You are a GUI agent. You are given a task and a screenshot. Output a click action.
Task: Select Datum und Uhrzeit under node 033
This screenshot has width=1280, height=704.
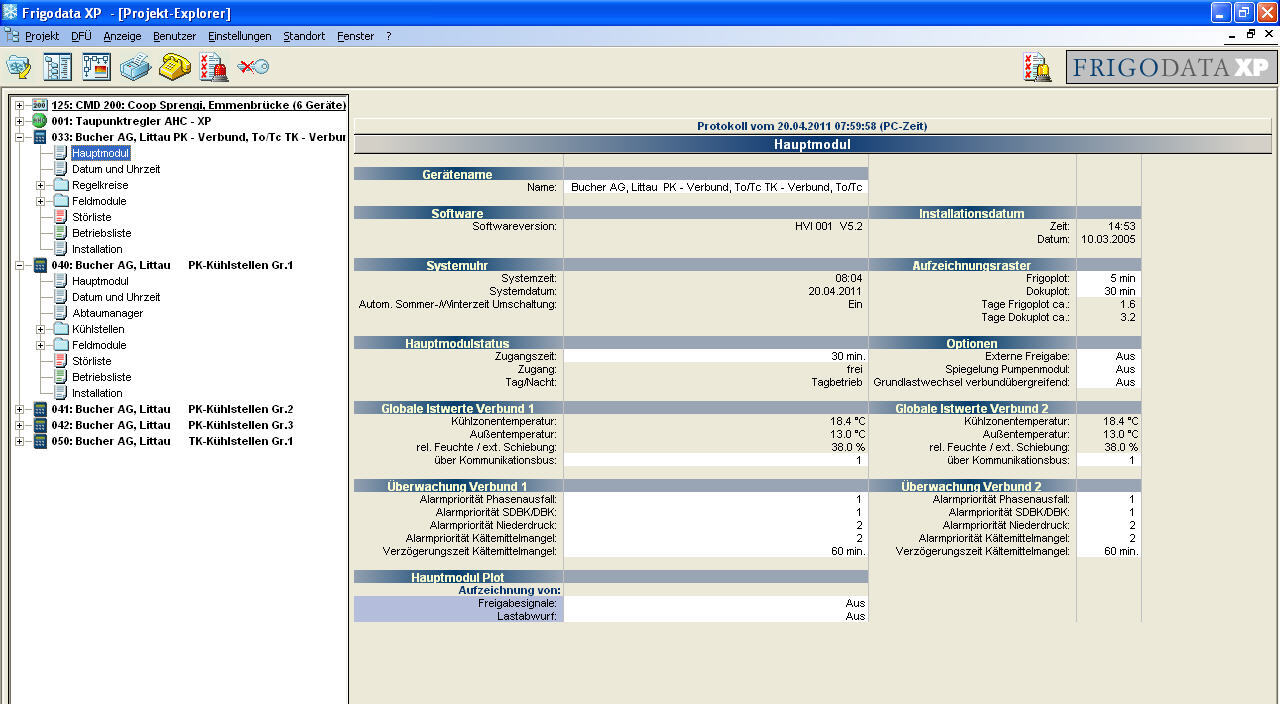[x=116, y=169]
